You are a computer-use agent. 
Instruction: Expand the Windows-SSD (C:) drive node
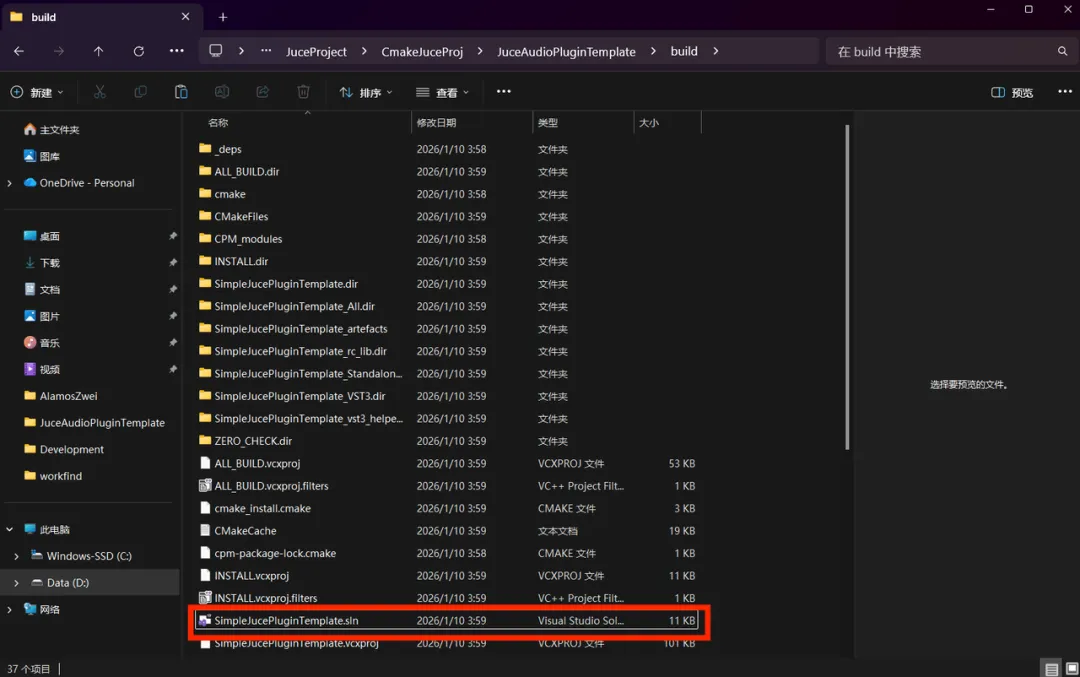tap(17, 556)
